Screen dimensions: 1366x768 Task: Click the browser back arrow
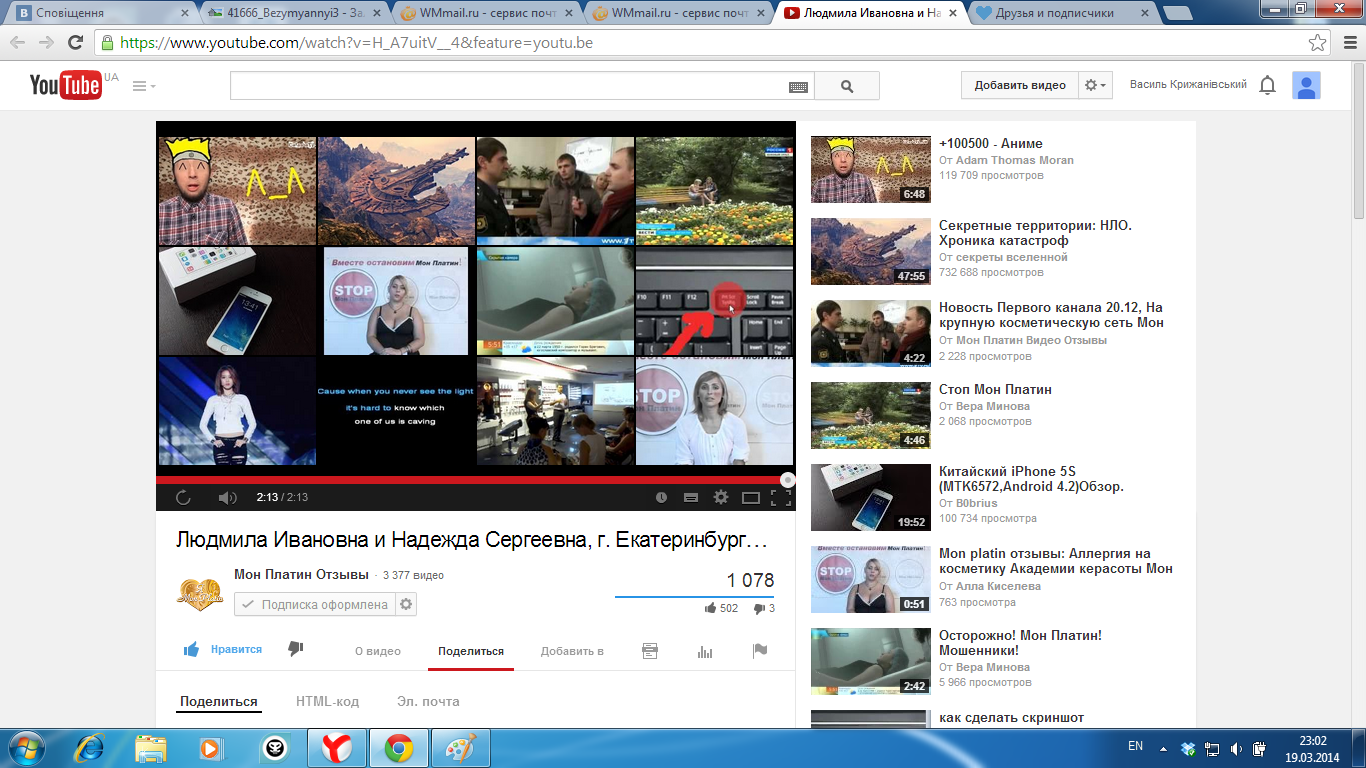(18, 43)
